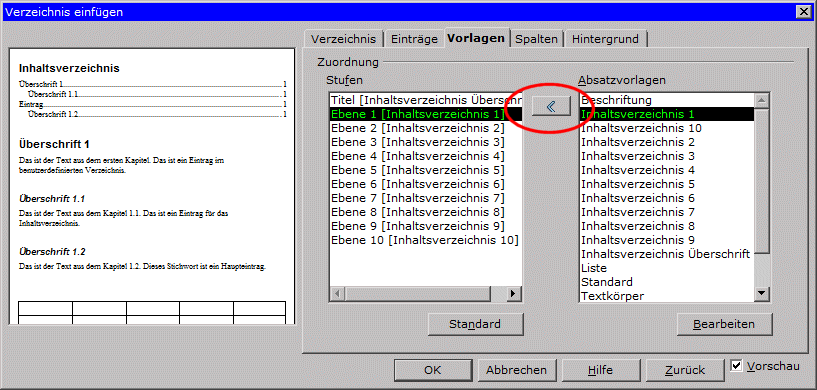The image size is (817, 390).
Task: Select the Vorlagen tab
Action: point(476,38)
